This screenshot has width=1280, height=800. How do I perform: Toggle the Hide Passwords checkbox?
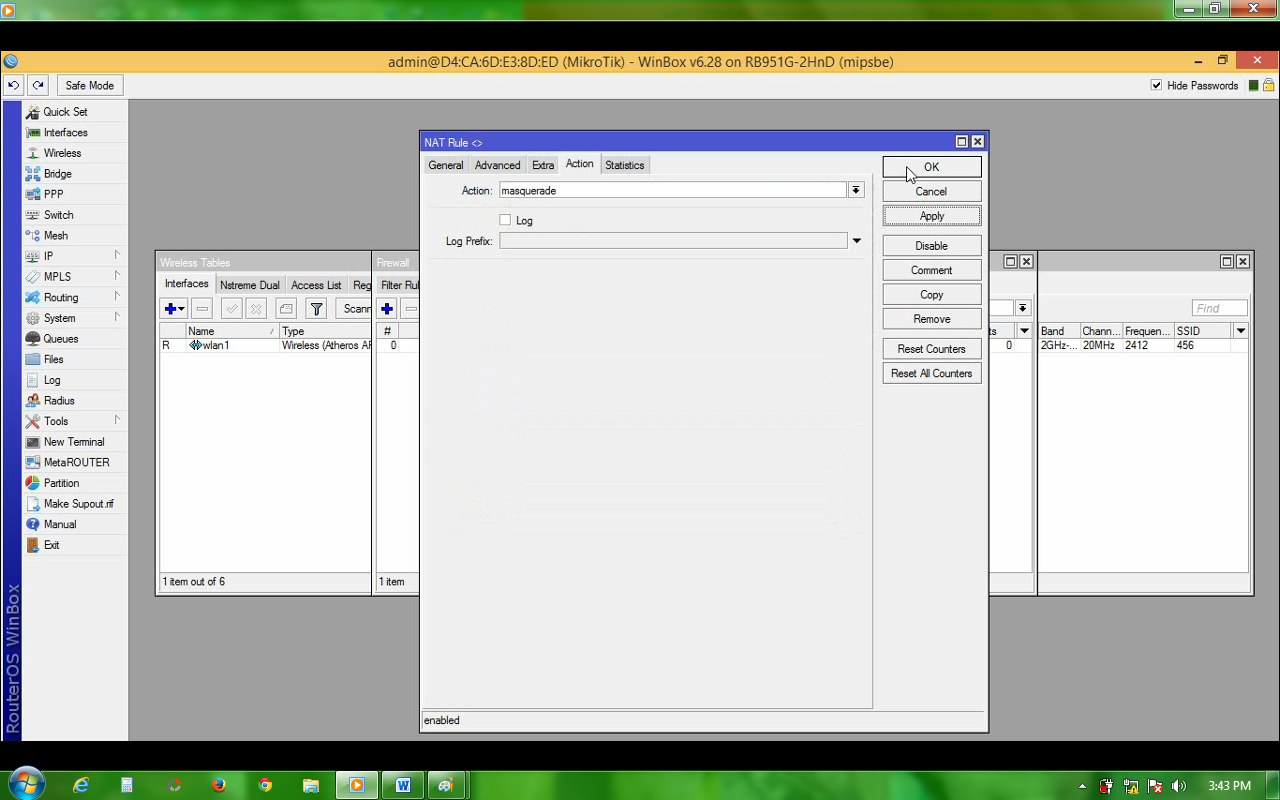click(1156, 86)
